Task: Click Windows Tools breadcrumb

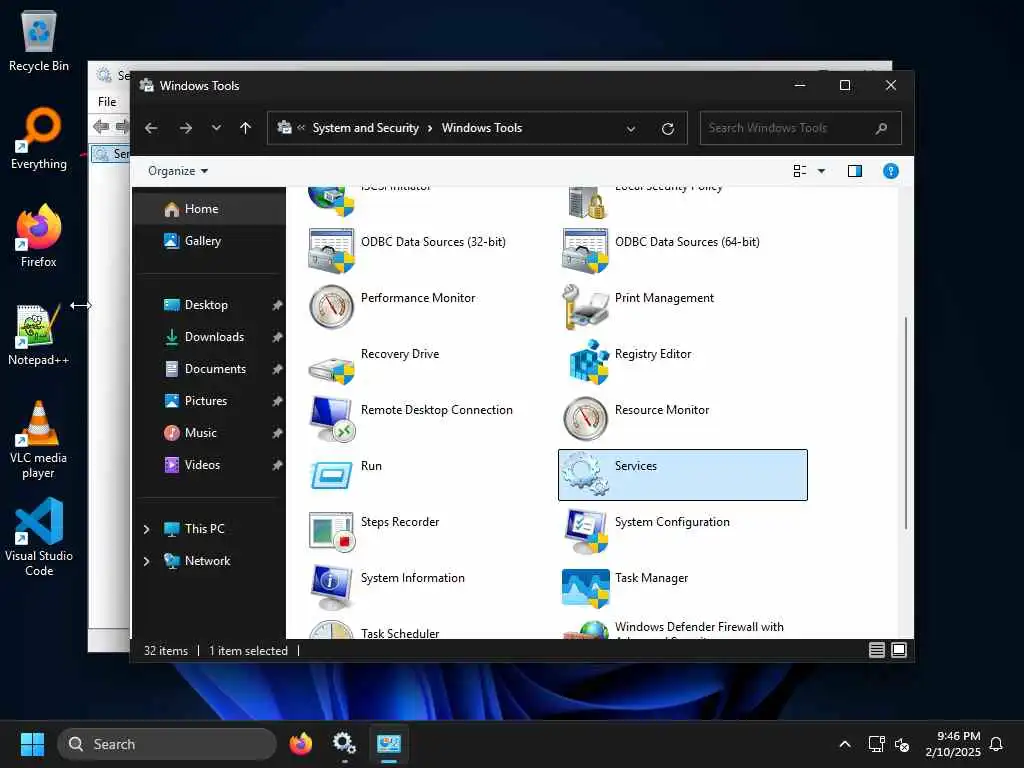Action: tap(482, 128)
